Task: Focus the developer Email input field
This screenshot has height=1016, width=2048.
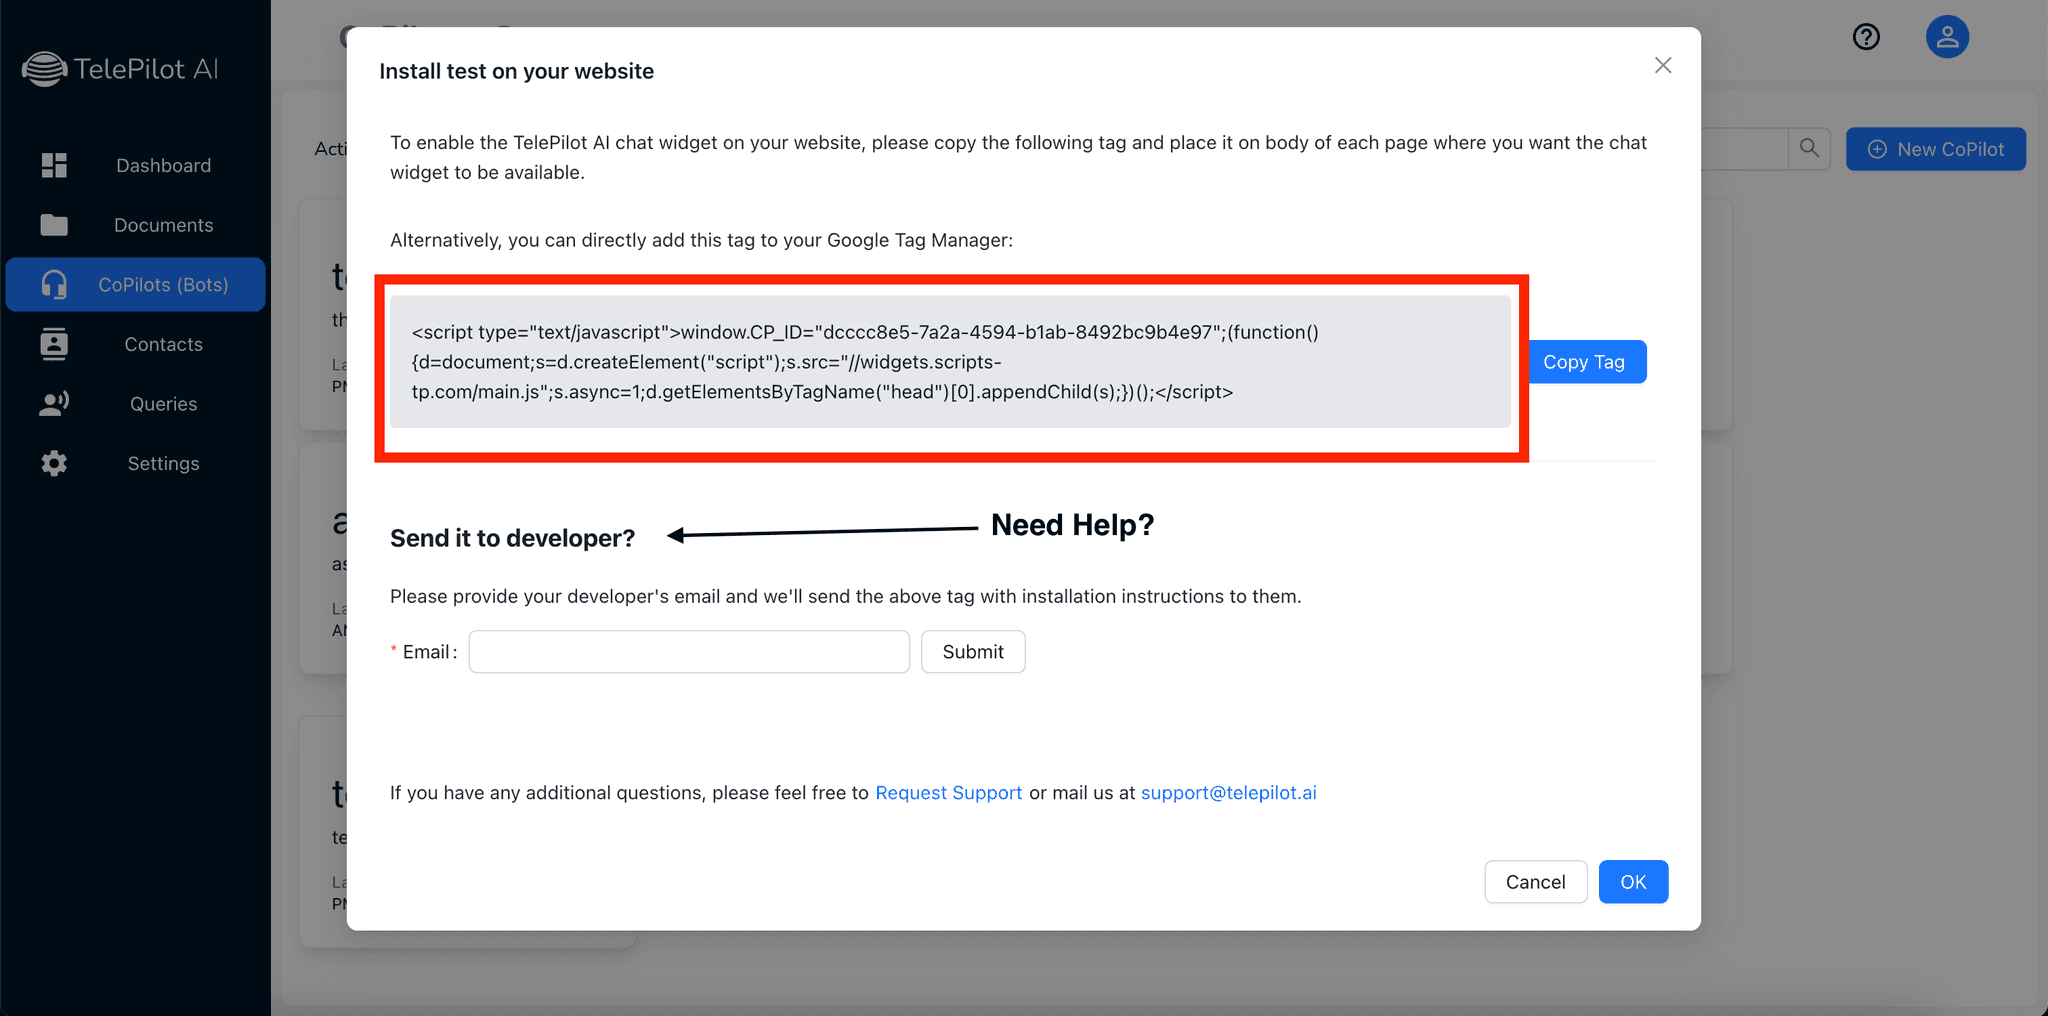Action: point(689,652)
